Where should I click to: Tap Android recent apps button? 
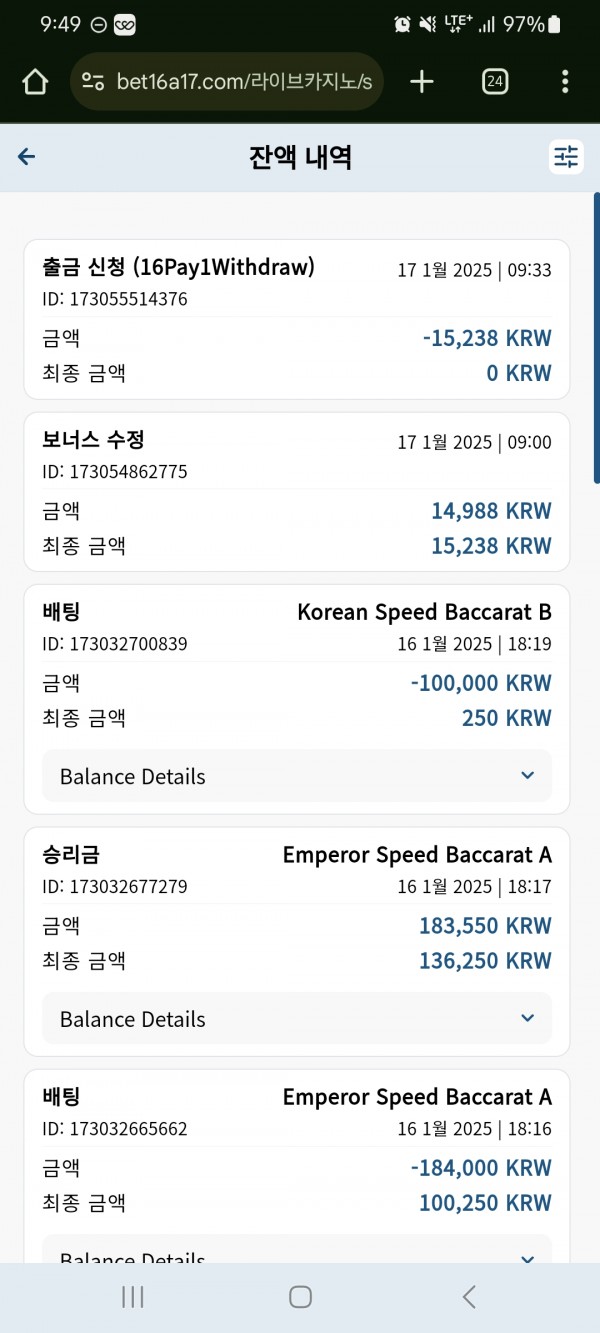click(x=133, y=1297)
